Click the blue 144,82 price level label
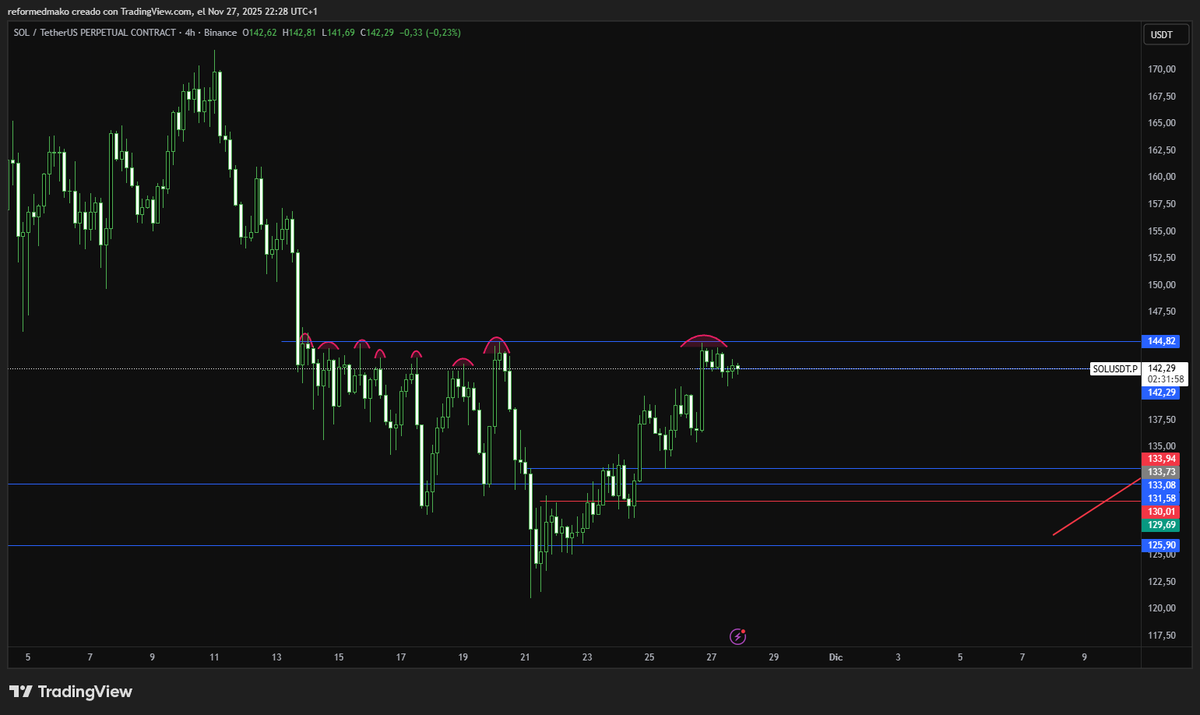Screen dimensions: 1200x715 pyautogui.click(x=1160, y=341)
